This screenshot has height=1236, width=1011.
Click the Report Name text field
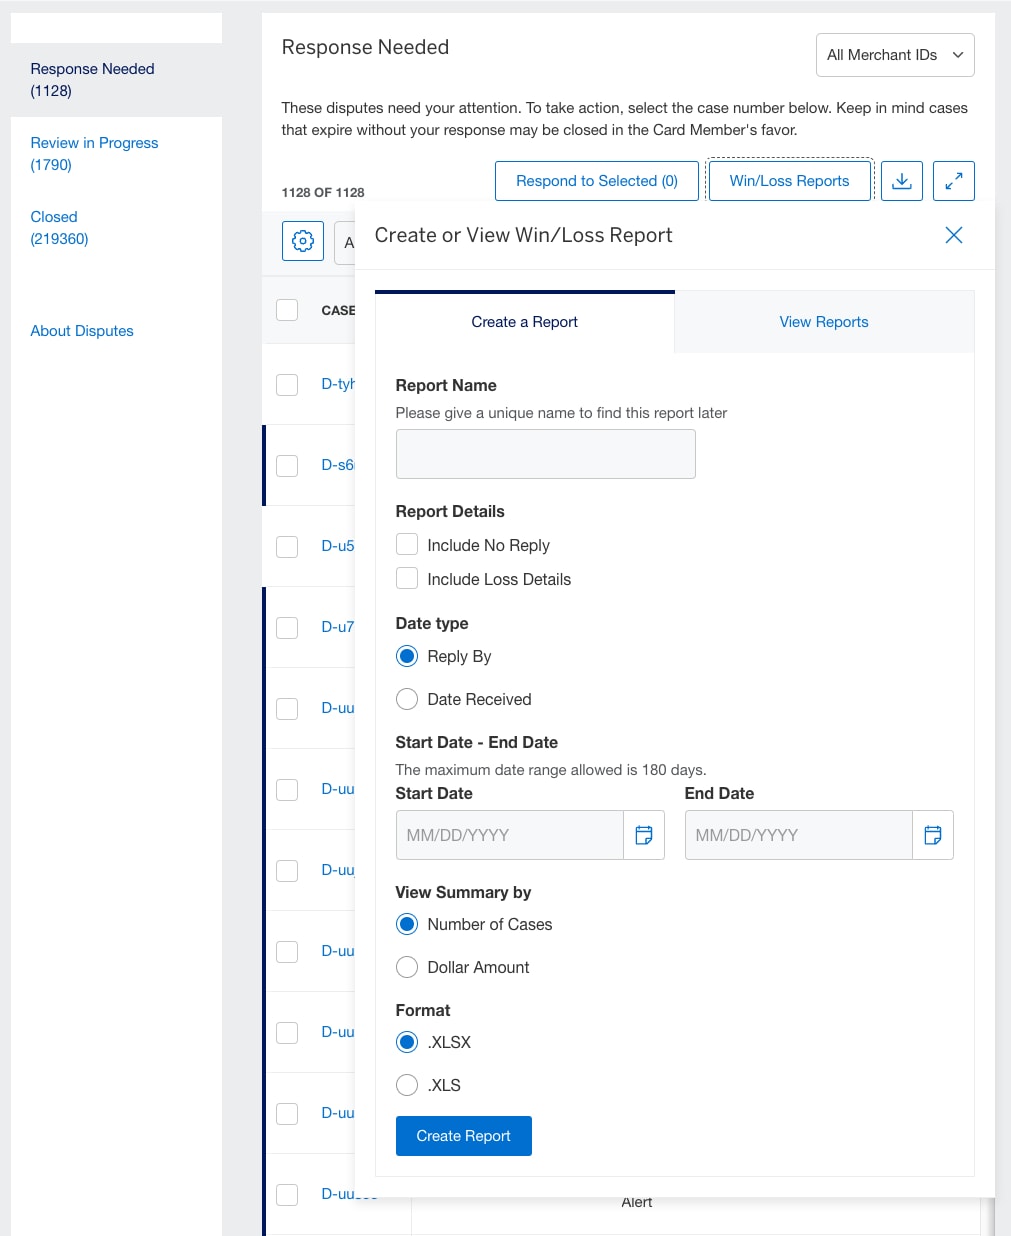545,454
